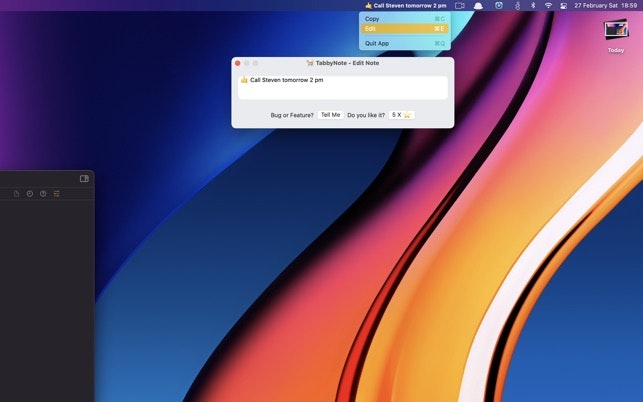Choose Quit App from the menu

pos(405,43)
